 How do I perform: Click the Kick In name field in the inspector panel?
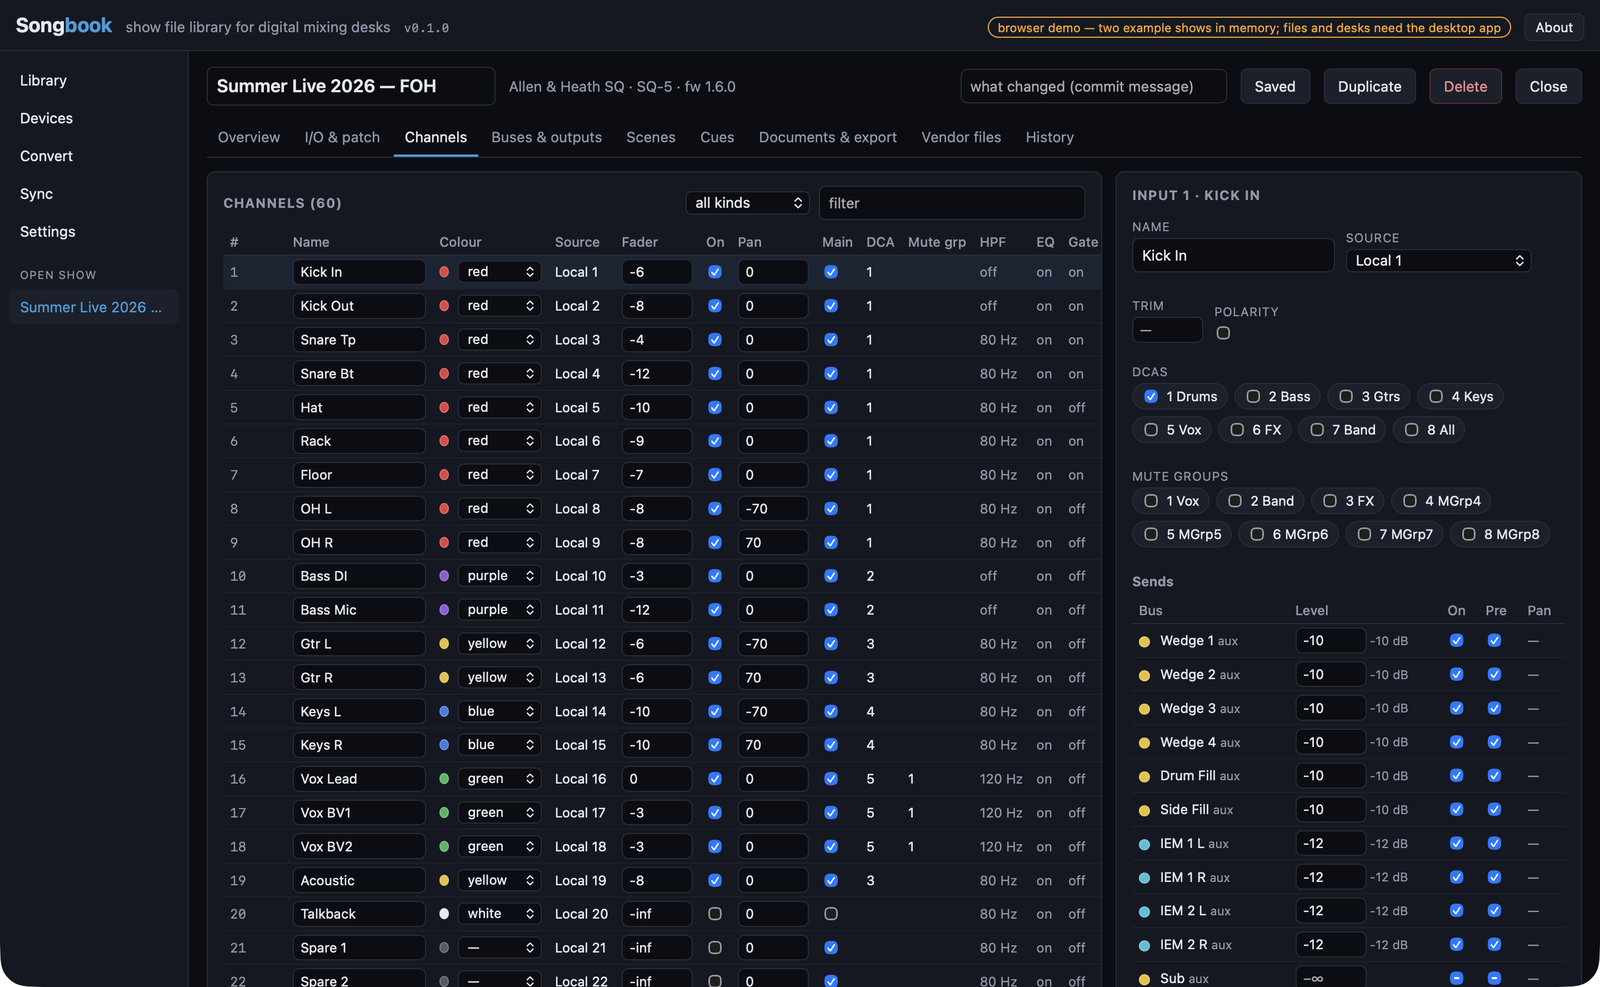pyautogui.click(x=1233, y=255)
